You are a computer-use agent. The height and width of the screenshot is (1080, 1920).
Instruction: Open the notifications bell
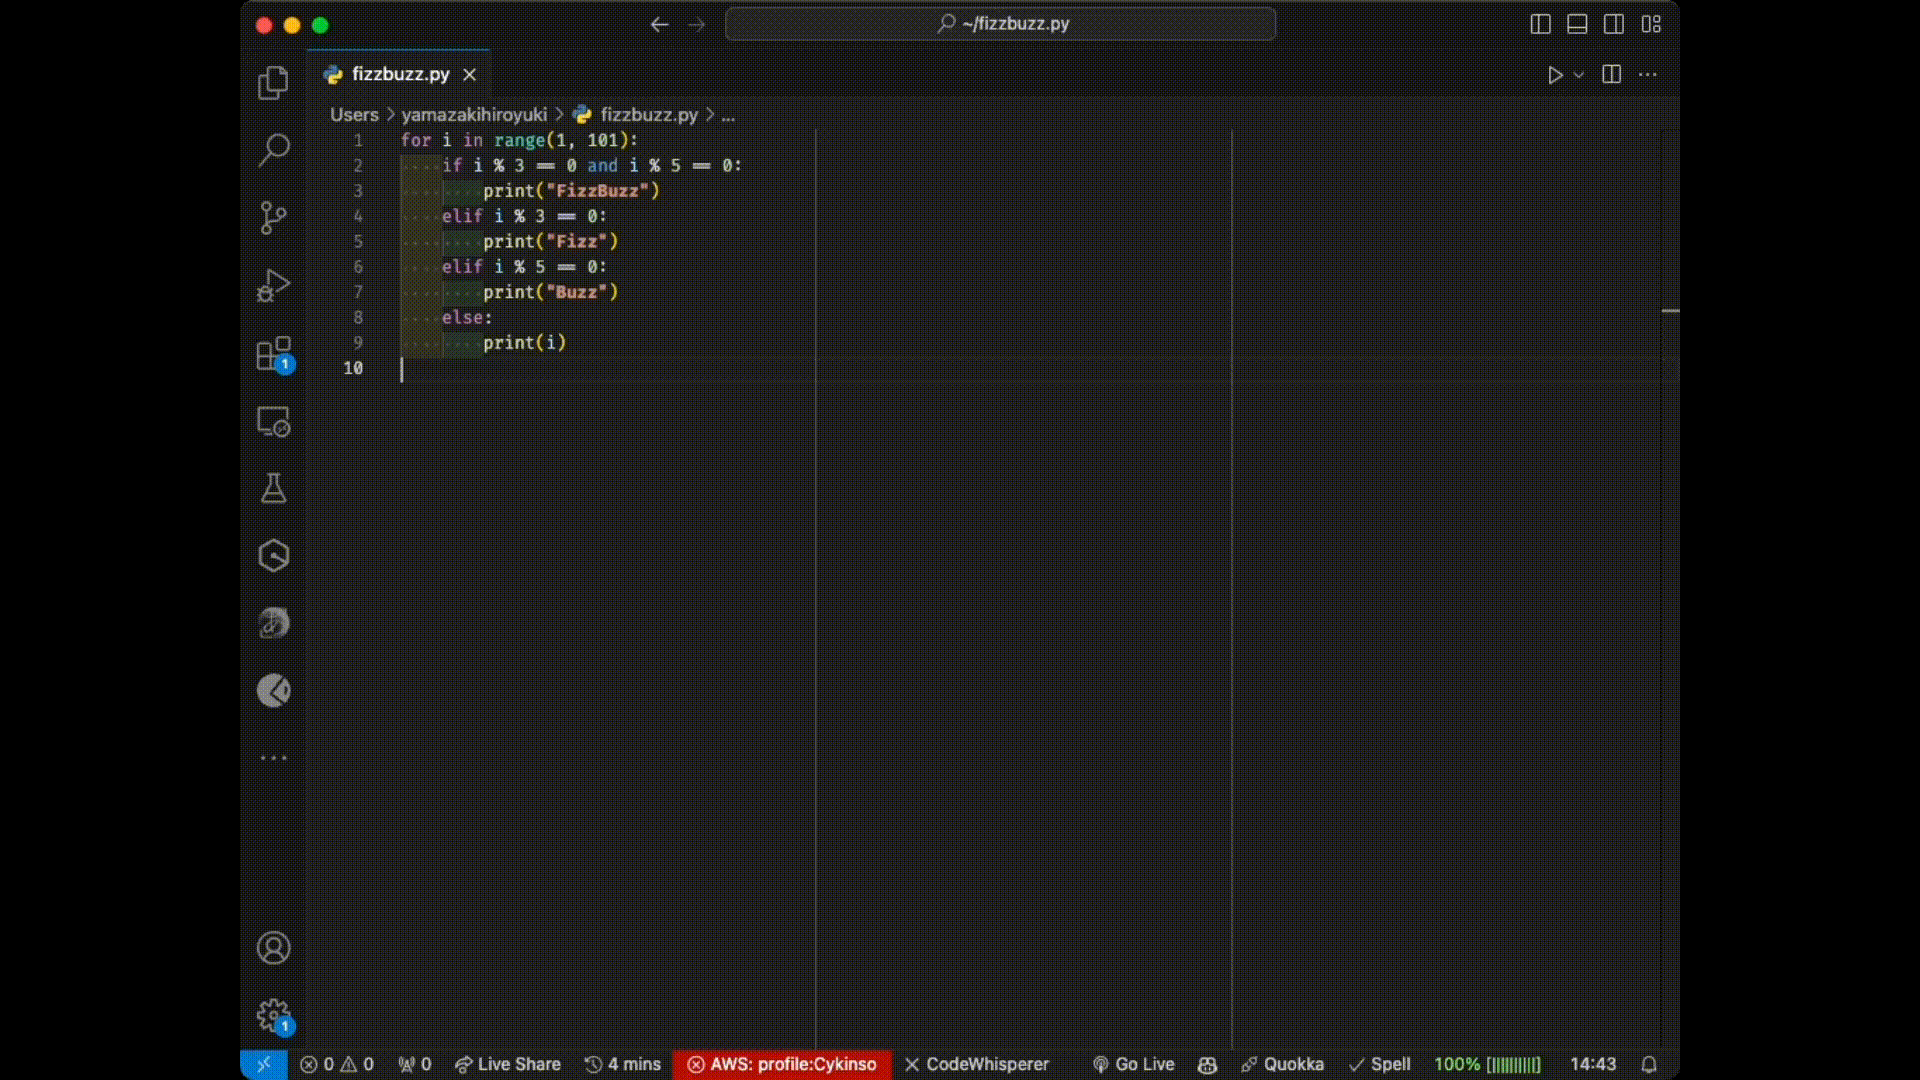[x=1649, y=1064]
